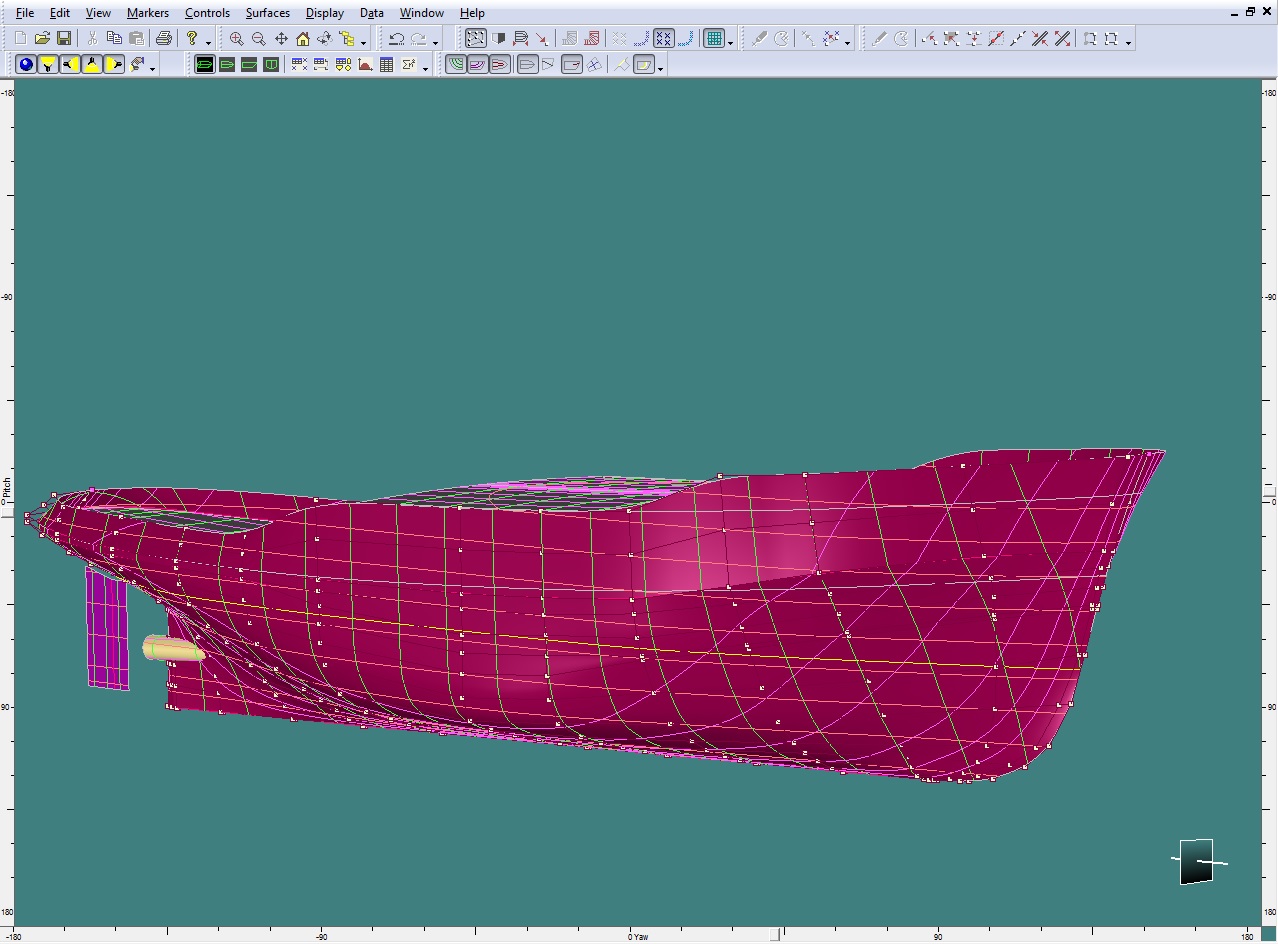1278x944 pixels.
Task: Toggle the teal Grid display button
Action: 713,39
